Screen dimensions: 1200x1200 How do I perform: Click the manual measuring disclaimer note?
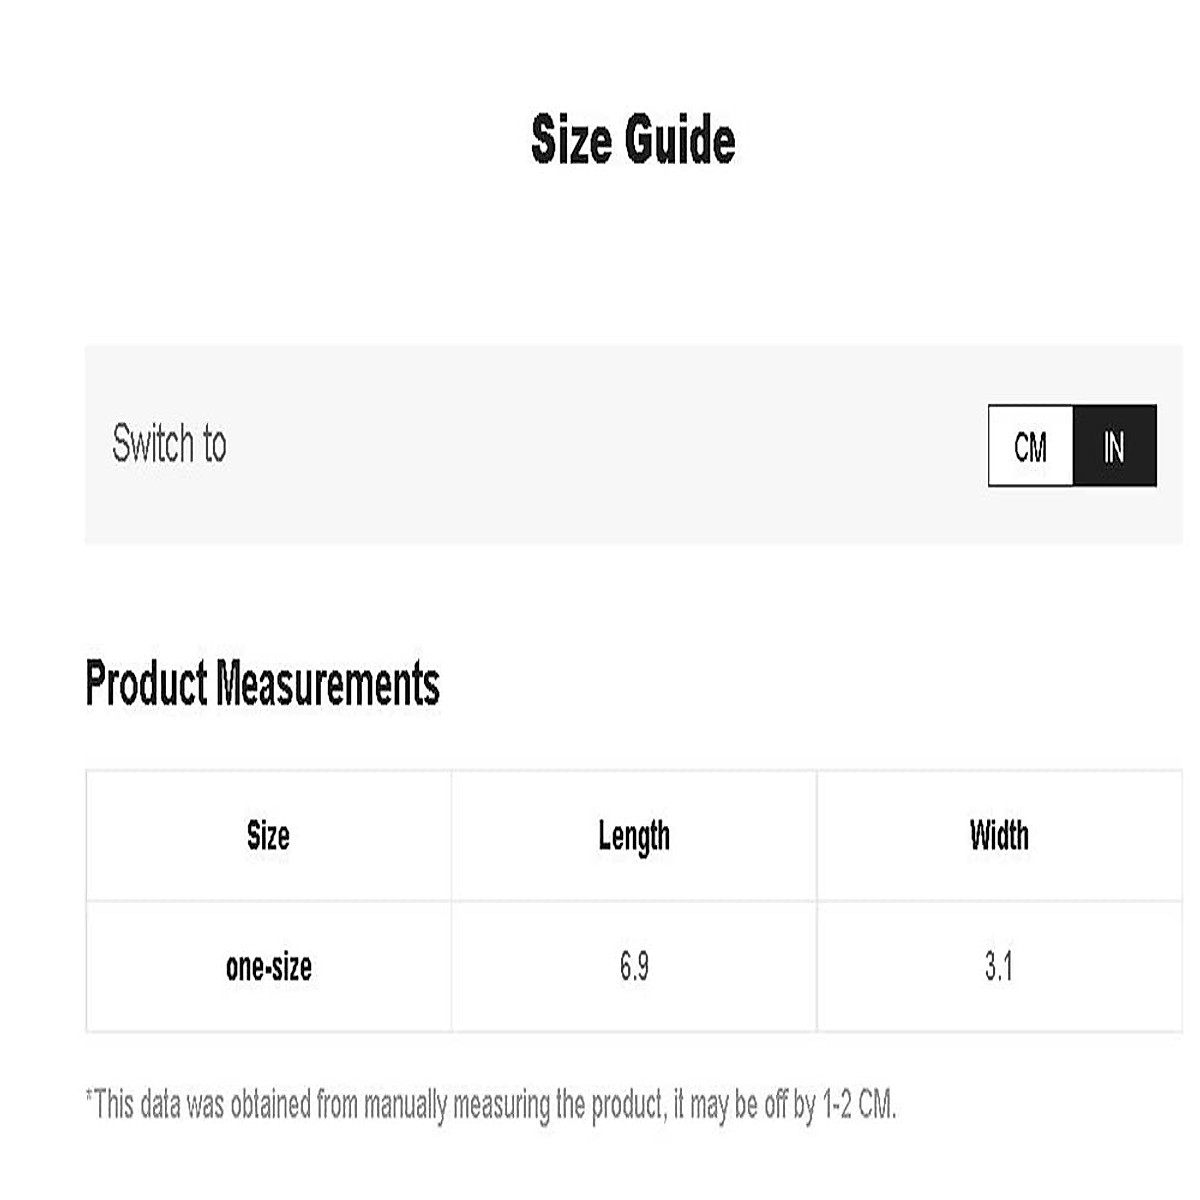click(x=490, y=1105)
